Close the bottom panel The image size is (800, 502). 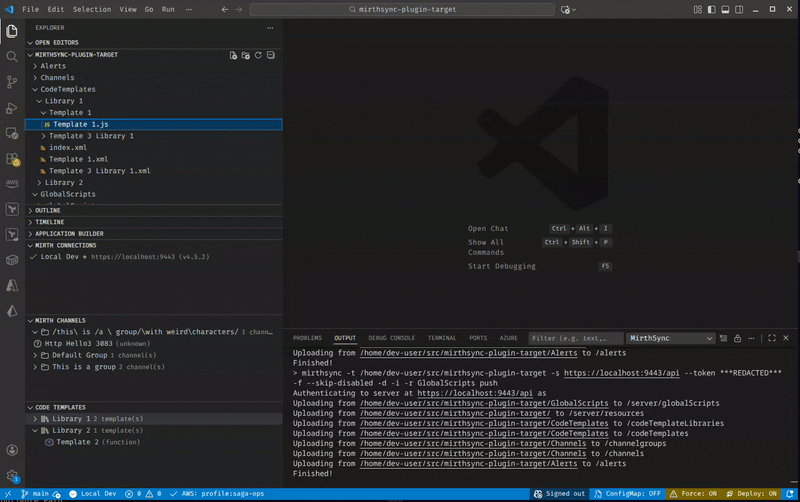(786, 338)
